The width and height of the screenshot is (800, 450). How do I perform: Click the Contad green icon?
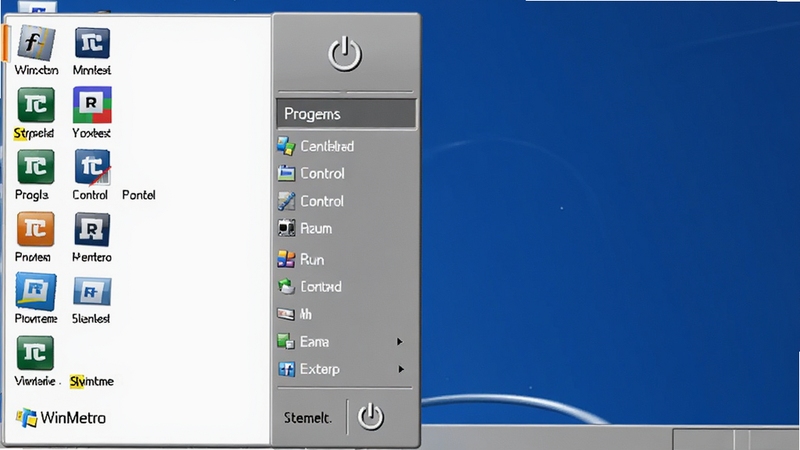click(x=286, y=287)
